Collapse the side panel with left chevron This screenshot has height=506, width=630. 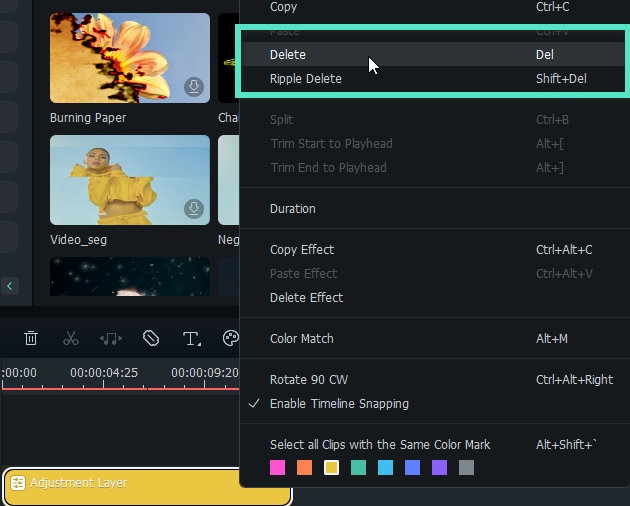pos(10,286)
